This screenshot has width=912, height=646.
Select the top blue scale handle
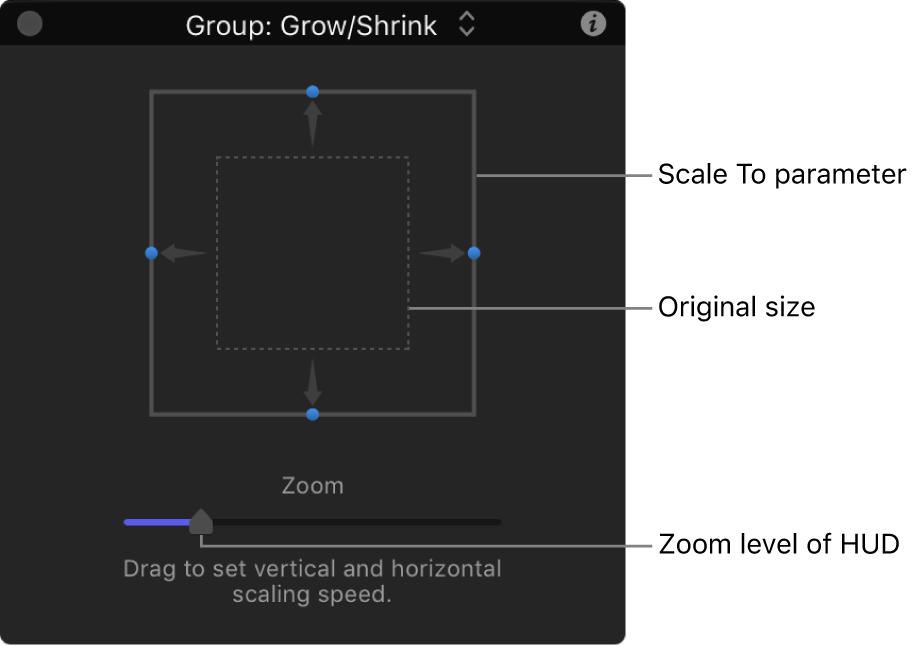coord(312,91)
